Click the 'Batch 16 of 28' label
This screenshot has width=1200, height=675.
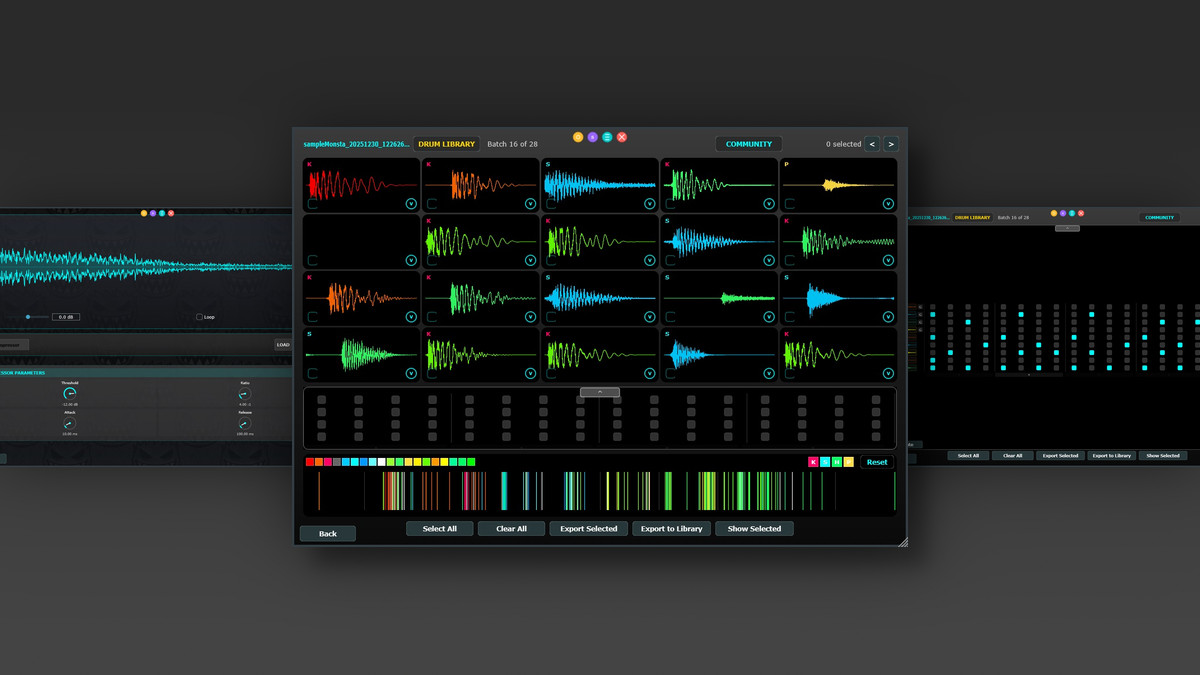(x=512, y=144)
